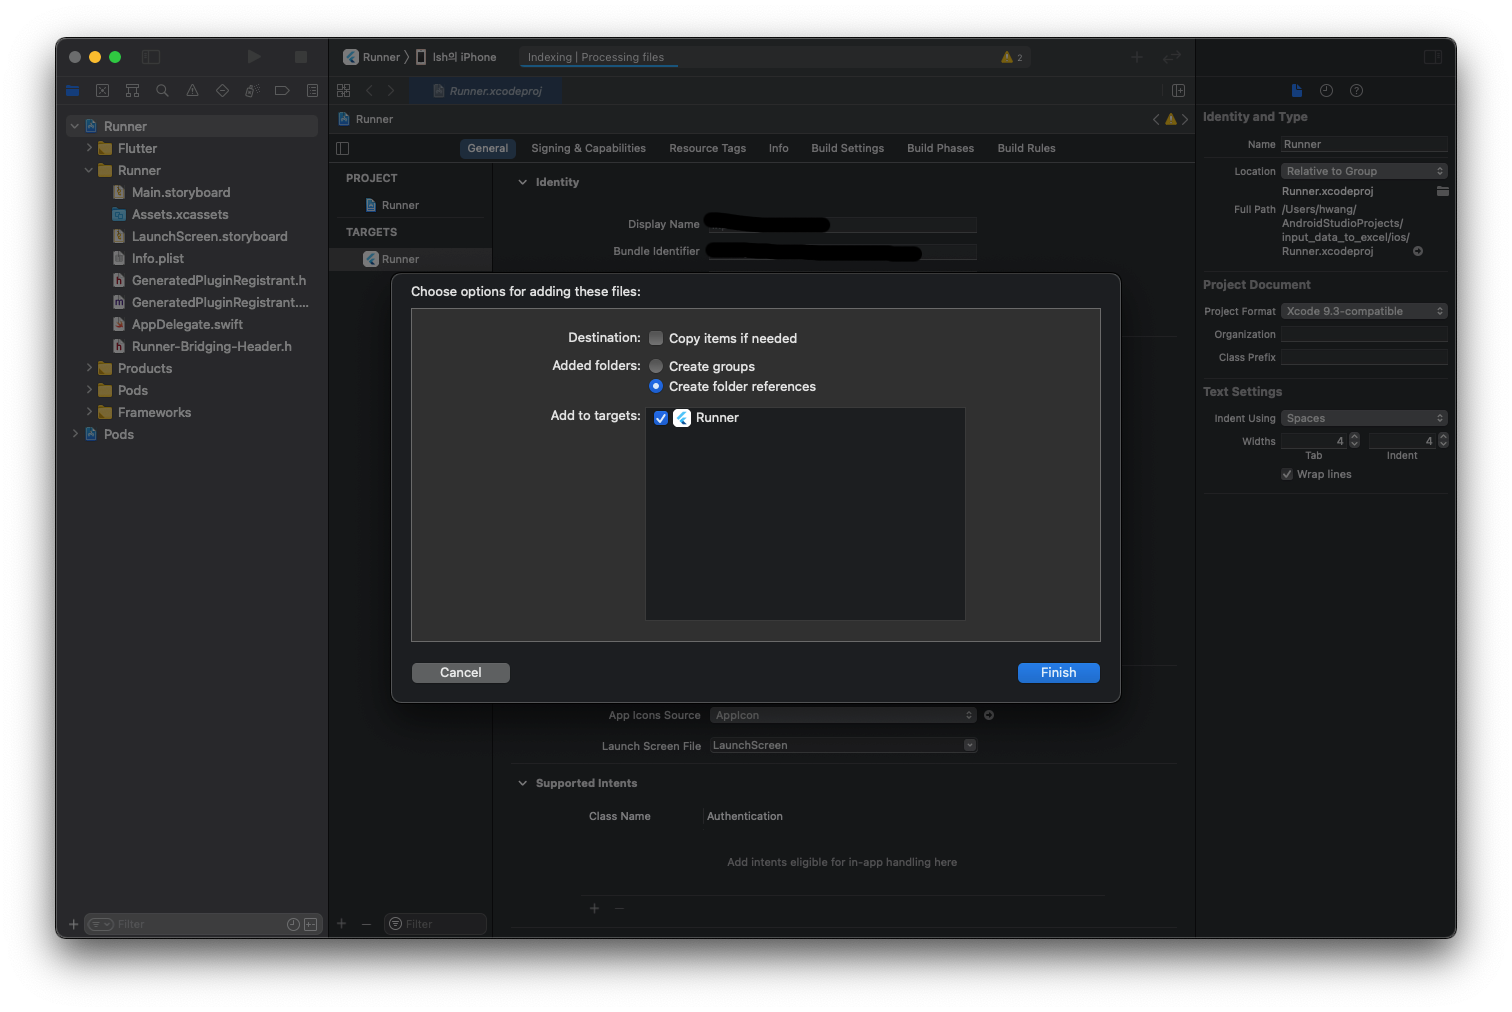The height and width of the screenshot is (1012, 1512).
Task: Click the Organization input field
Action: 1364,334
